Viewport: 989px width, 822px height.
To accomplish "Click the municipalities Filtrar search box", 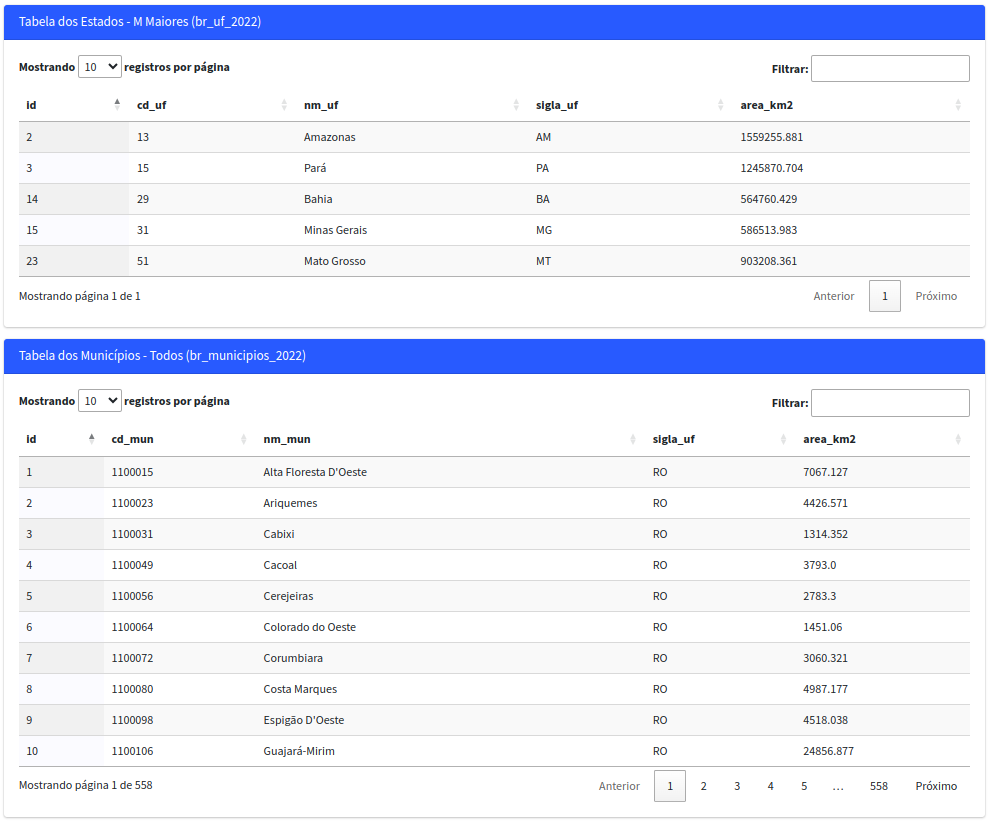I will (x=889, y=402).
